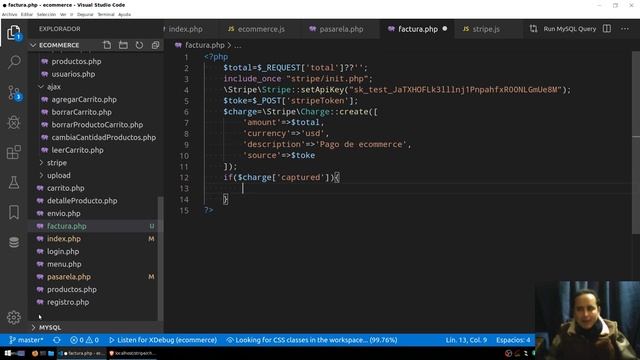
Task: Click errors and warnings count in status bar
Action: pos(84,340)
